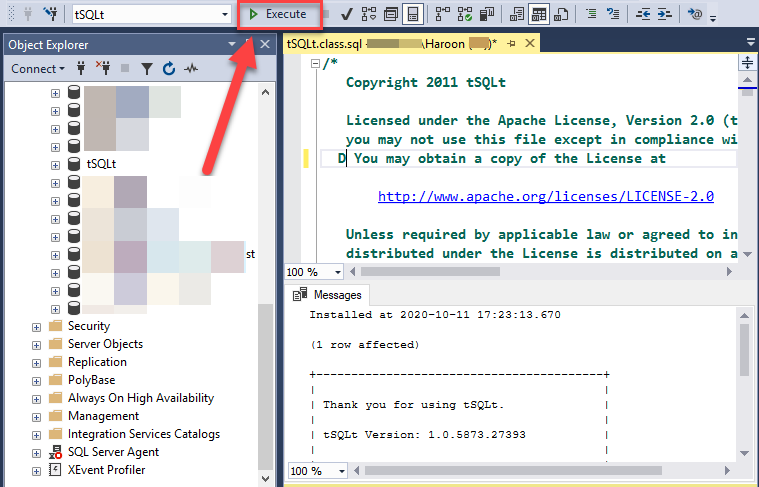Image resolution: width=759 pixels, height=487 pixels.
Task: Click Results to File icon
Action: click(x=561, y=14)
